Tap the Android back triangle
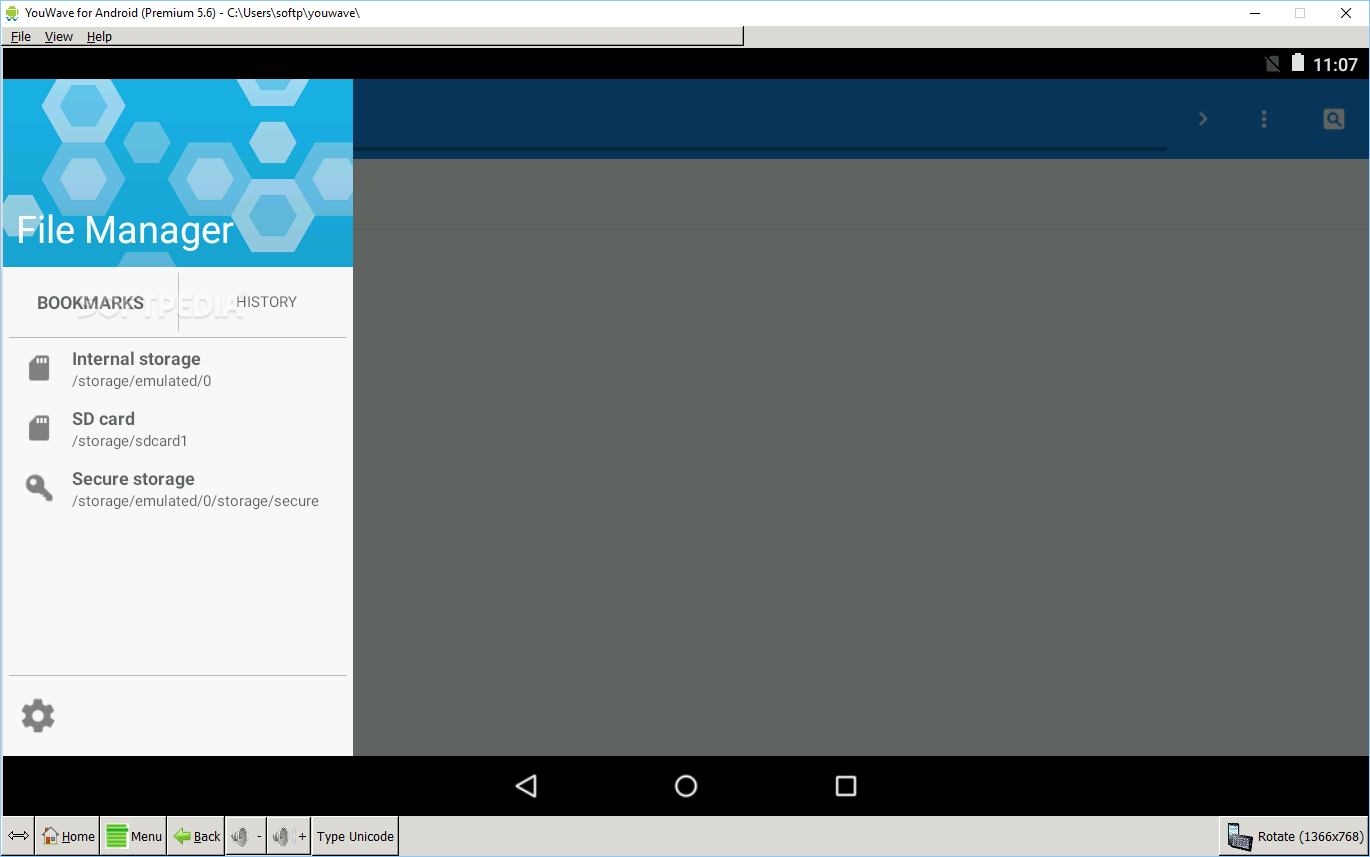 tap(526, 786)
